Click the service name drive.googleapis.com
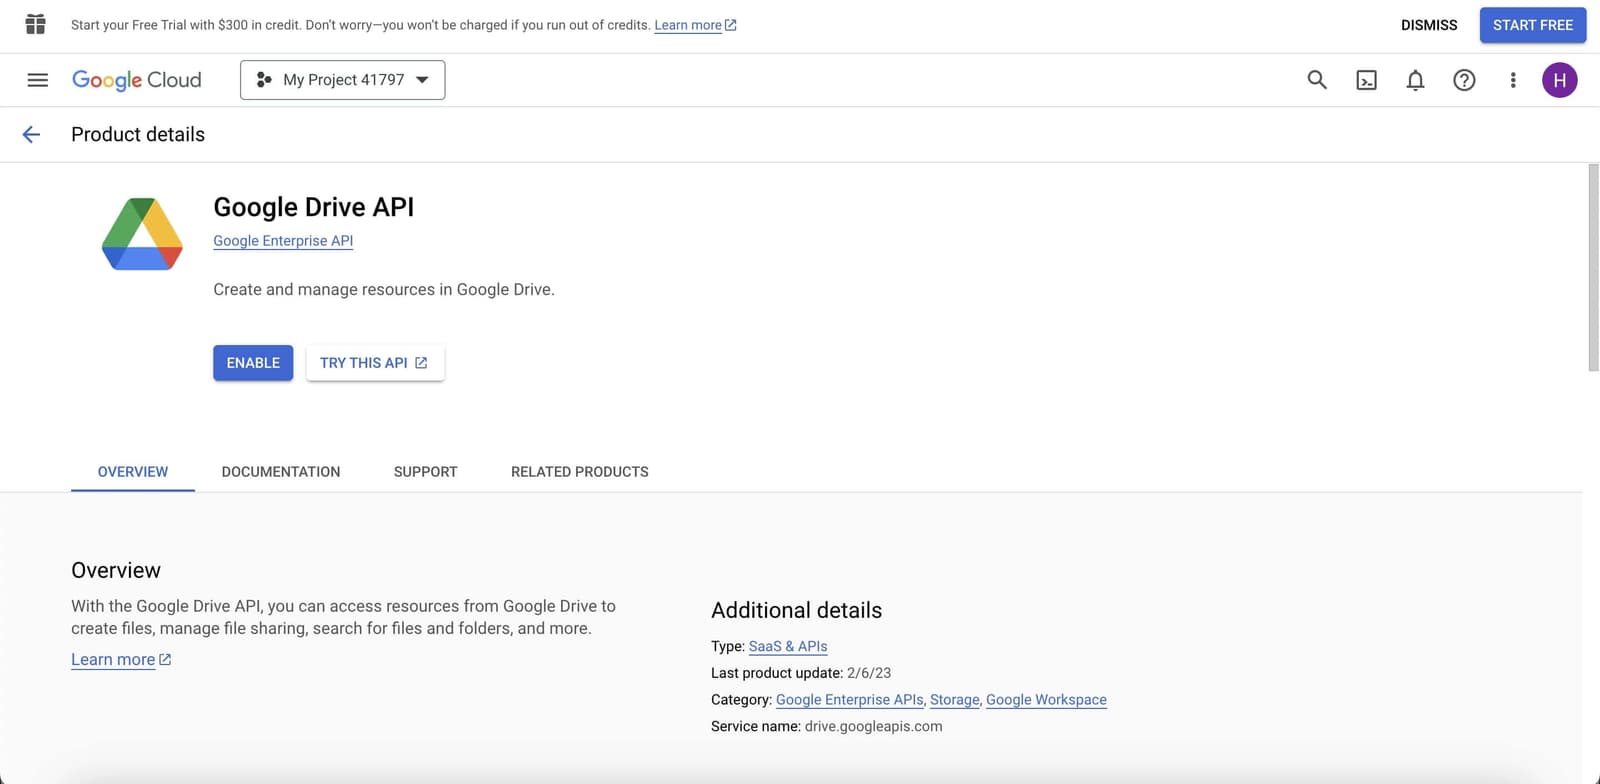 point(874,726)
